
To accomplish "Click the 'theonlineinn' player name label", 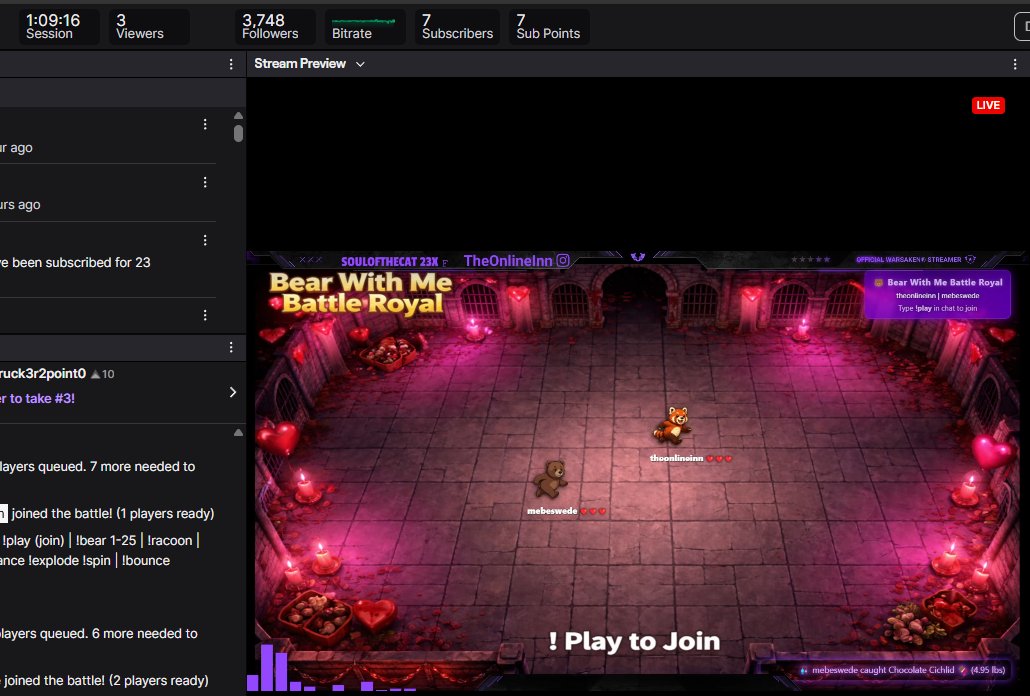I will (677, 458).
